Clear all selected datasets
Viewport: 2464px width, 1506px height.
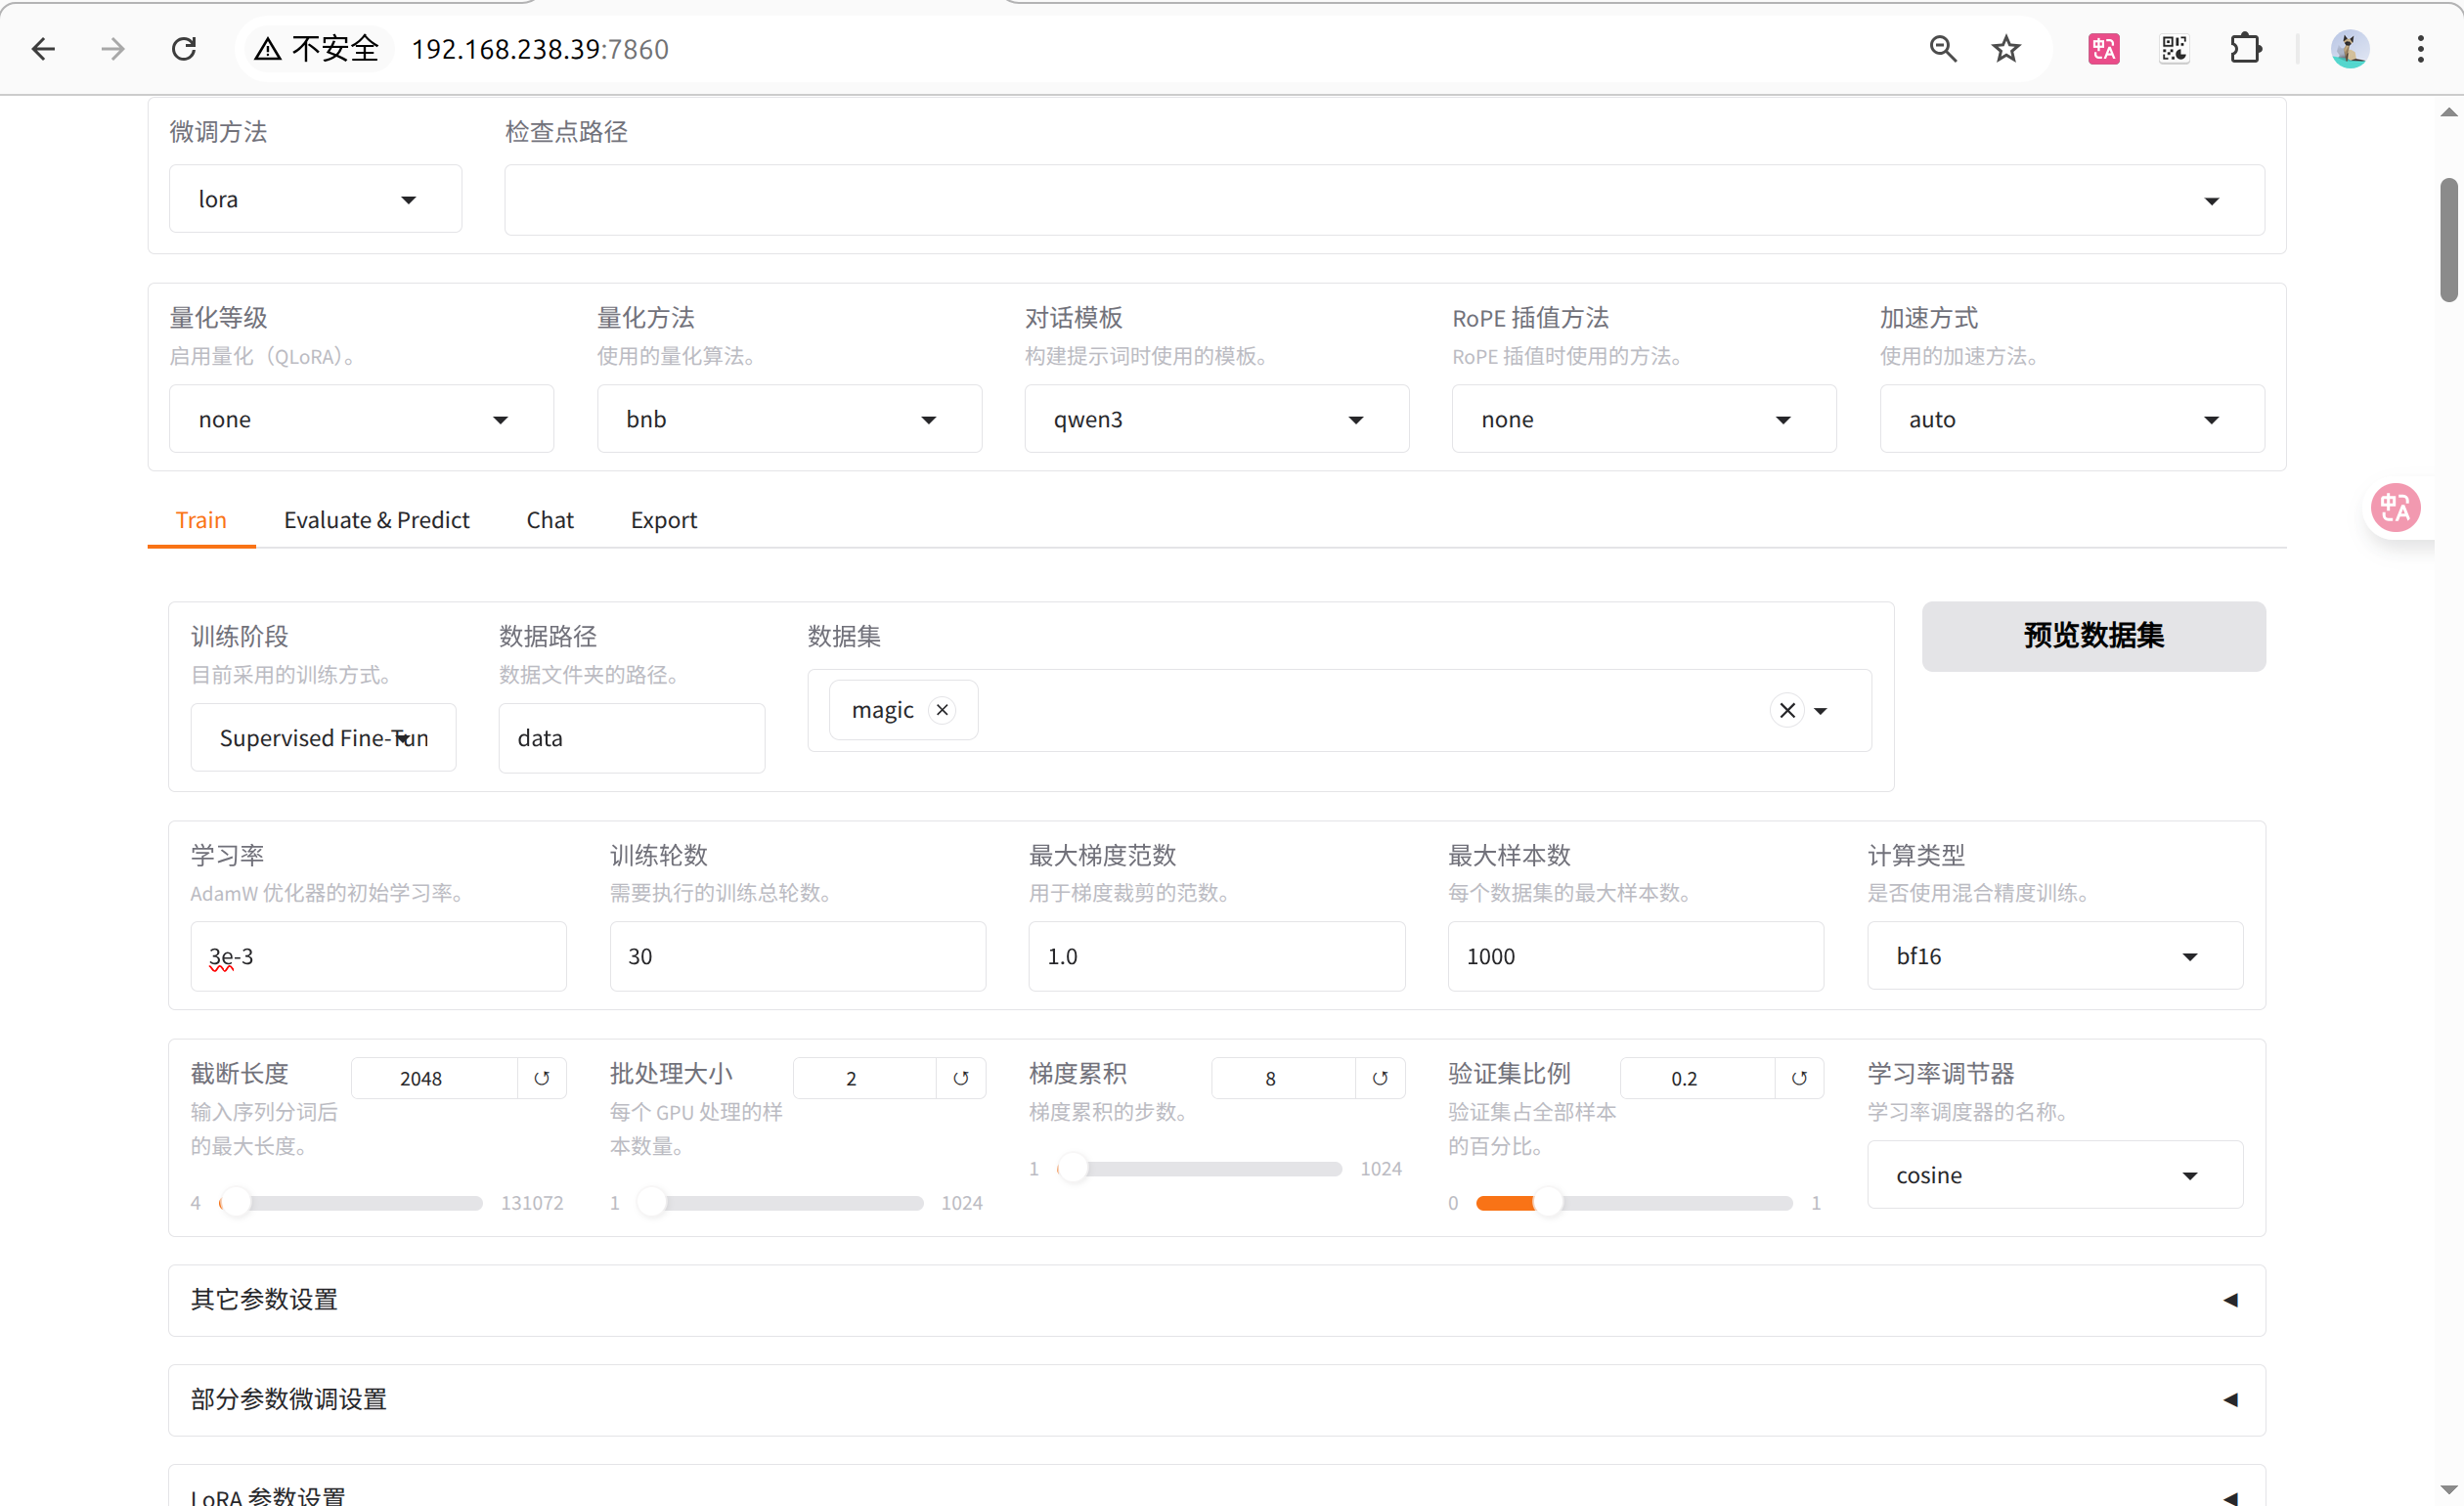(1787, 710)
